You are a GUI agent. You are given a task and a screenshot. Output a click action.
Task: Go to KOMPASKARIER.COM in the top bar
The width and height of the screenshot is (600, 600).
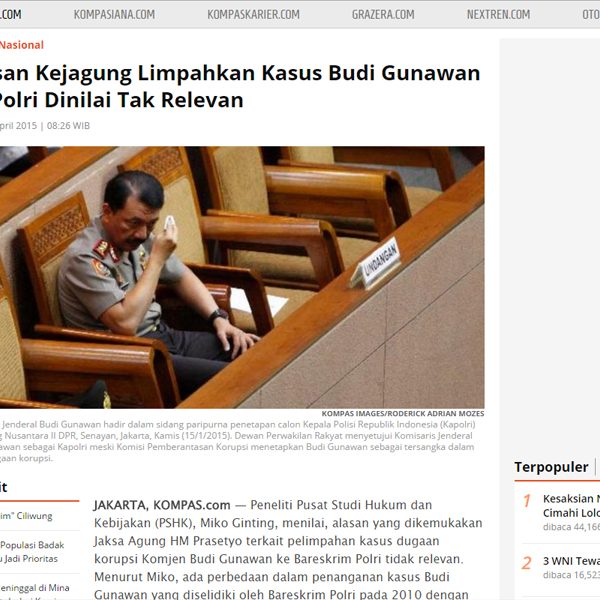[x=253, y=14]
